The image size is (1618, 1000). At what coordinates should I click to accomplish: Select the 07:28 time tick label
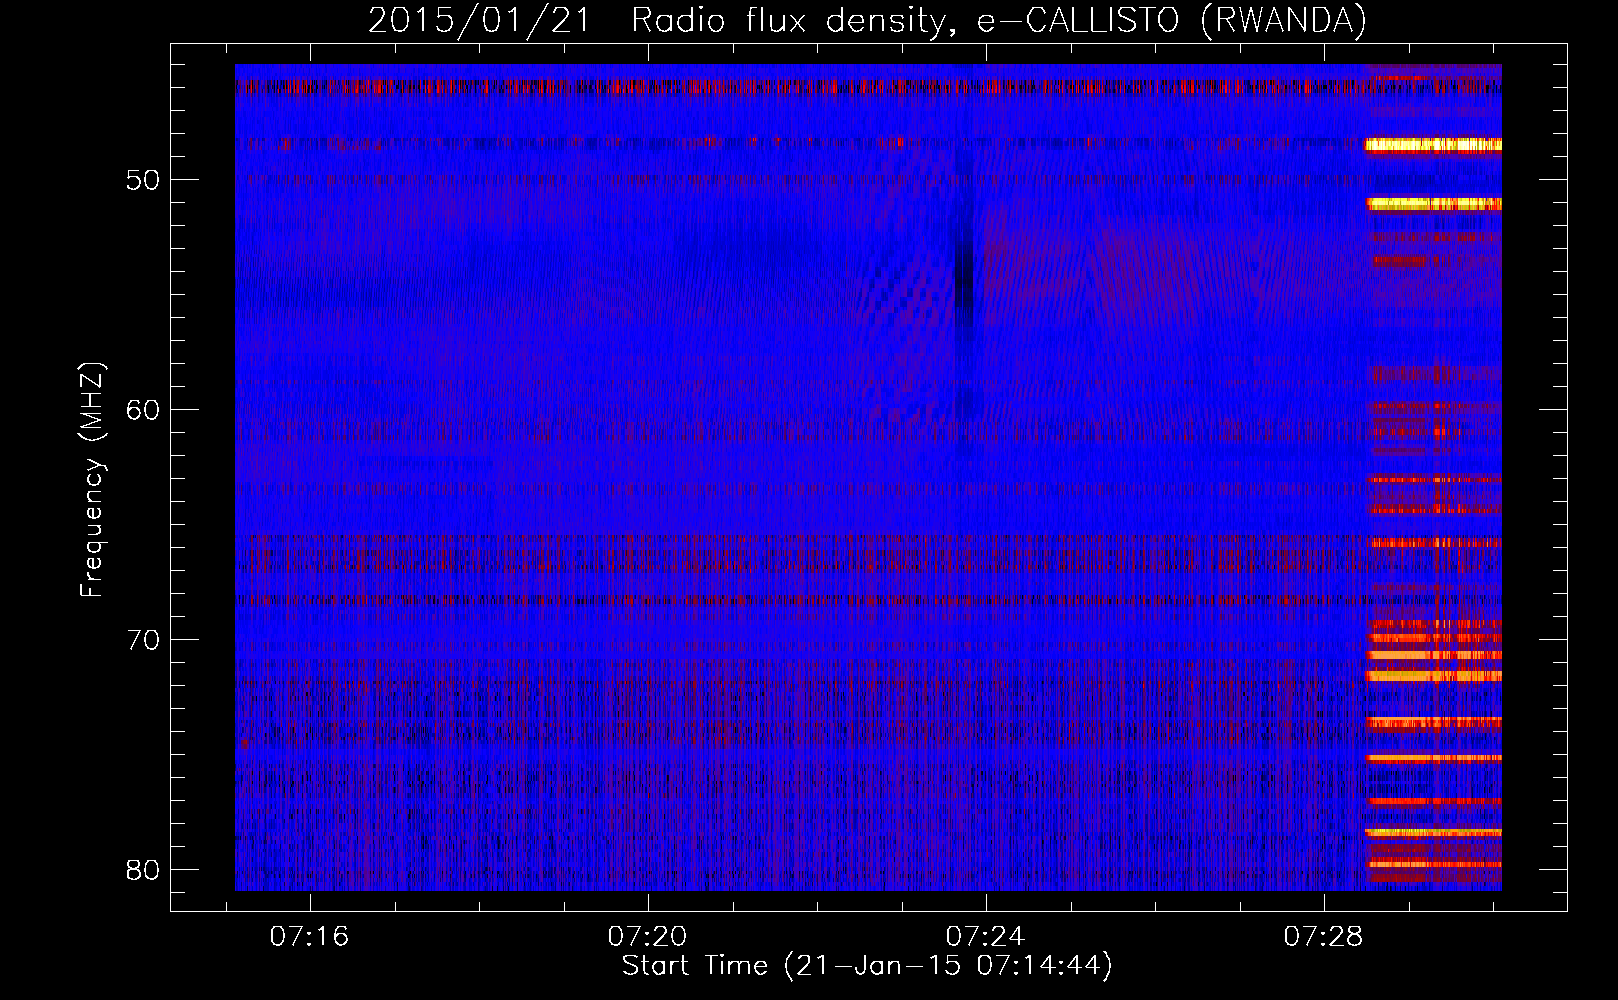[1324, 937]
